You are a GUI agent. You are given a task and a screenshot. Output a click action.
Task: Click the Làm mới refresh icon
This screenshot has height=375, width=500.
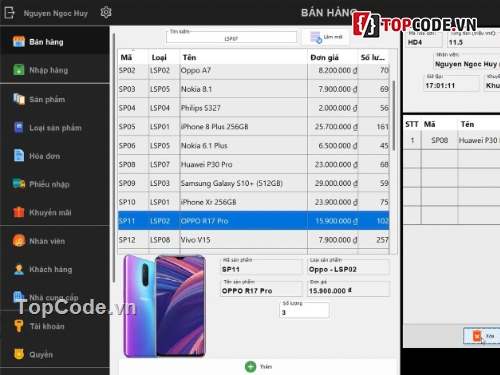click(x=315, y=37)
